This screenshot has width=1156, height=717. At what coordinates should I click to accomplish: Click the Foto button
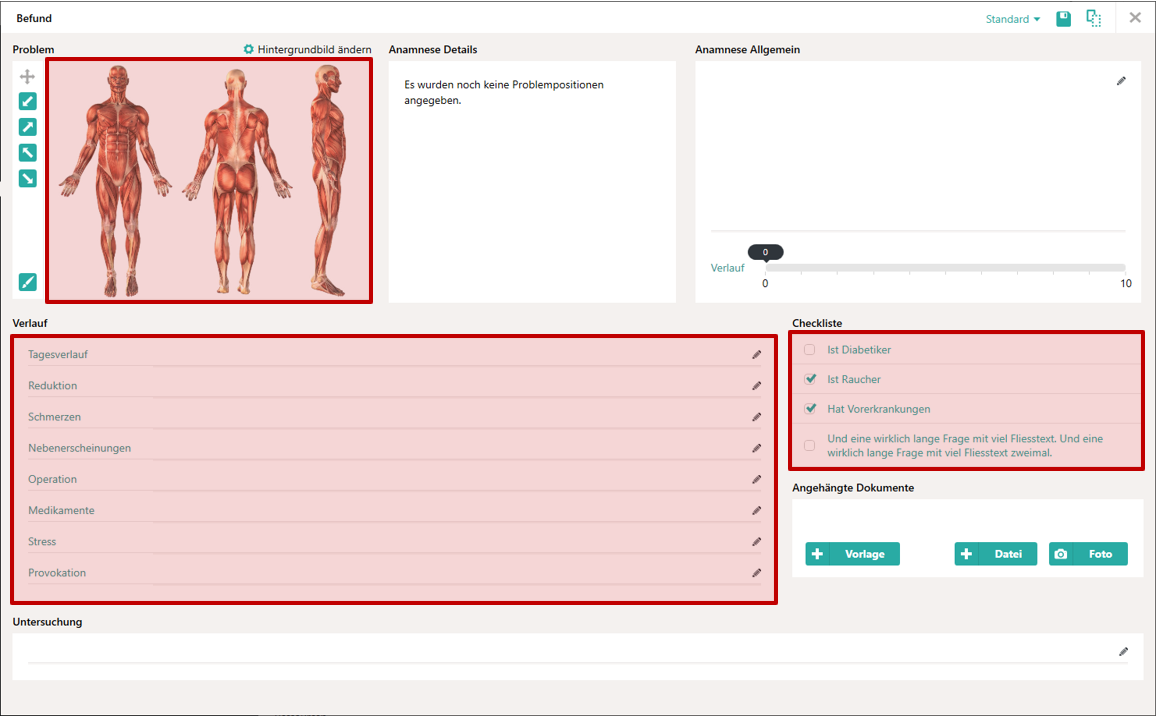(x=1088, y=554)
